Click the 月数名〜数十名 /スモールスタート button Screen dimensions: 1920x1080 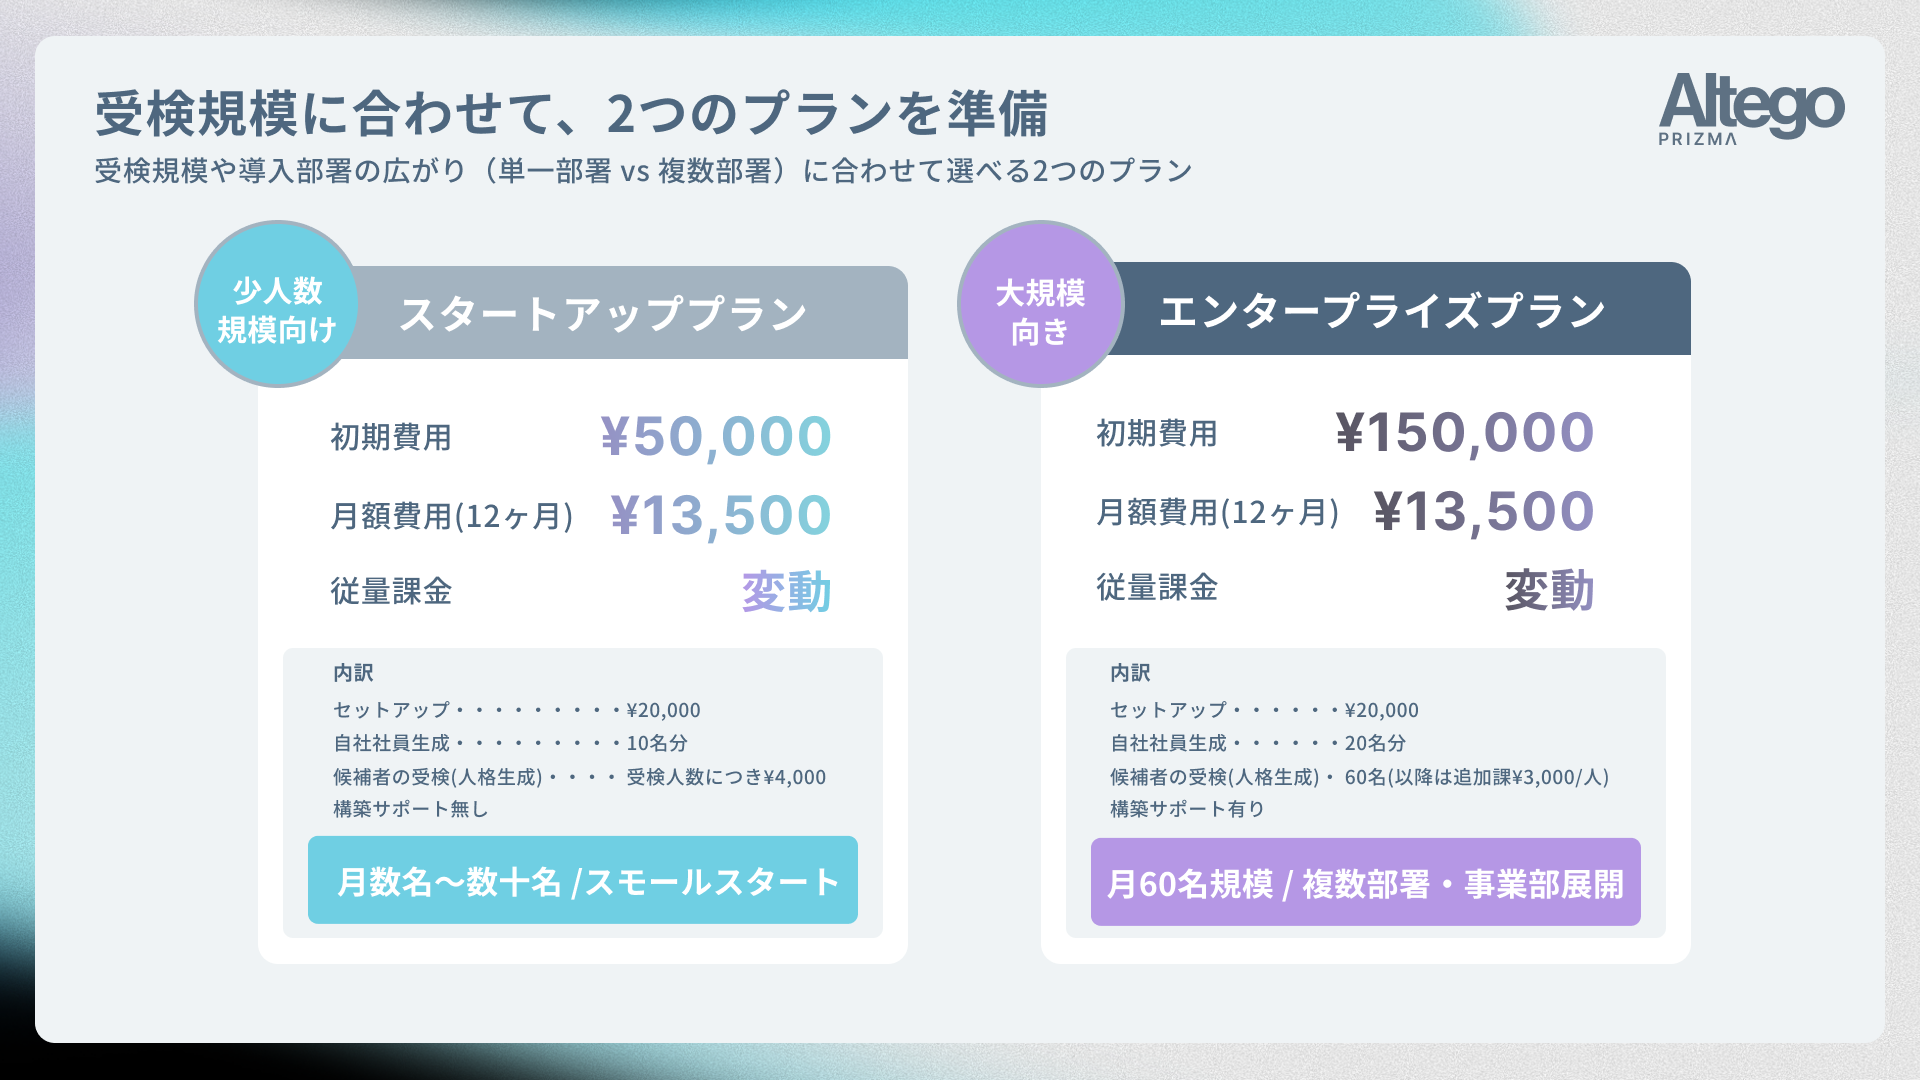coord(583,880)
